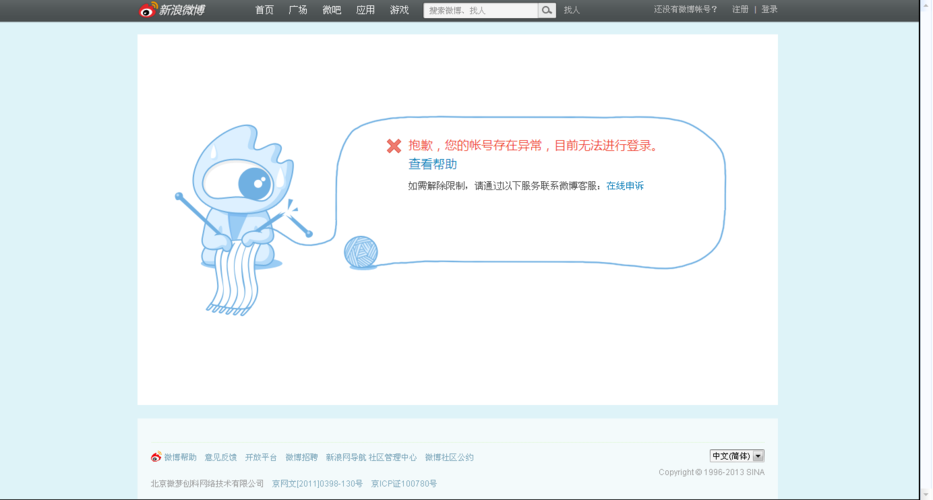This screenshot has width=933, height=500.
Task: Open the 新浪网导航 footer link
Action: click(x=346, y=457)
